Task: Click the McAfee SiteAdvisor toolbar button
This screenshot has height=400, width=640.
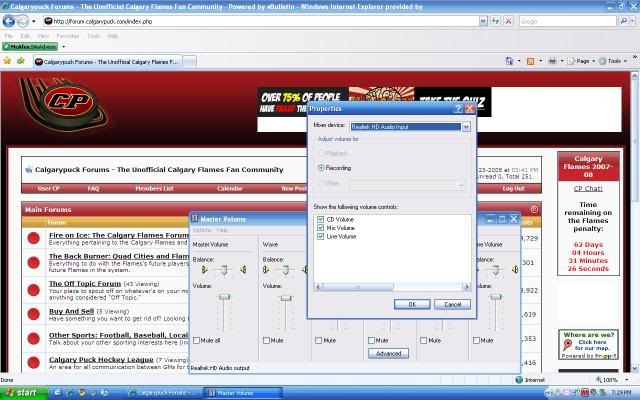Action: (x=30, y=47)
